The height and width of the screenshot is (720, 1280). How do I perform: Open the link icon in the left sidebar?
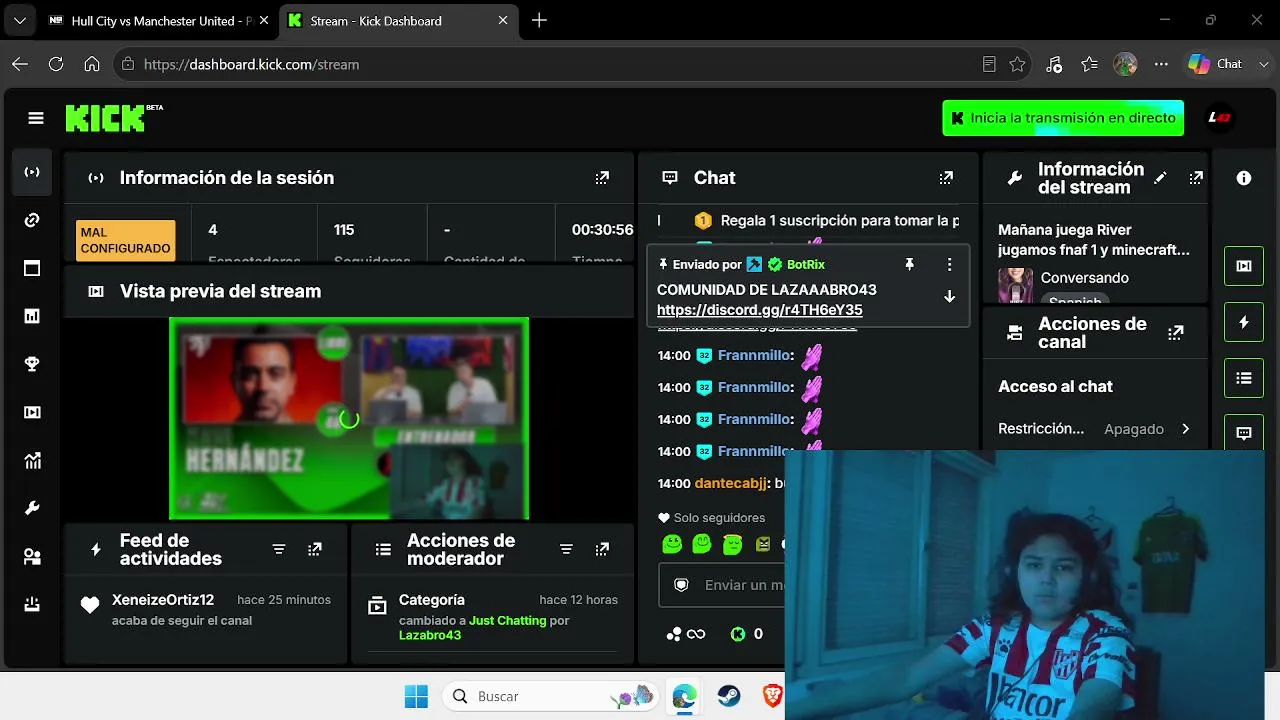(x=32, y=220)
